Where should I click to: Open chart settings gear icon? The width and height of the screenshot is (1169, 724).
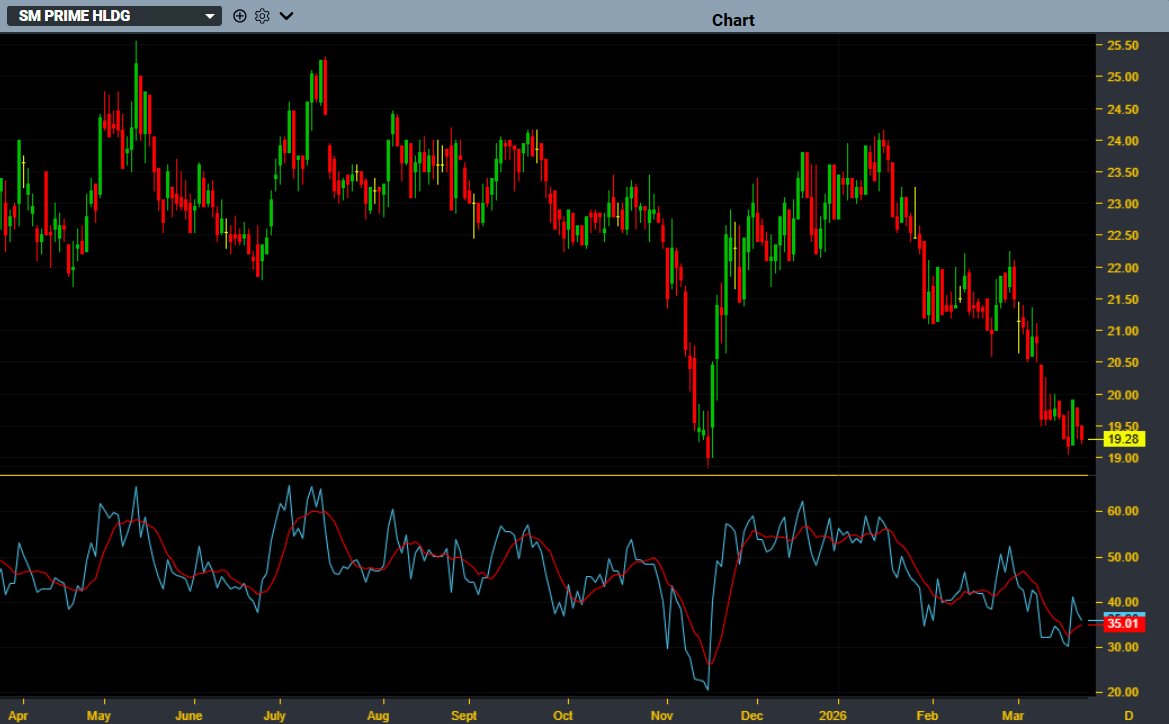click(x=262, y=16)
